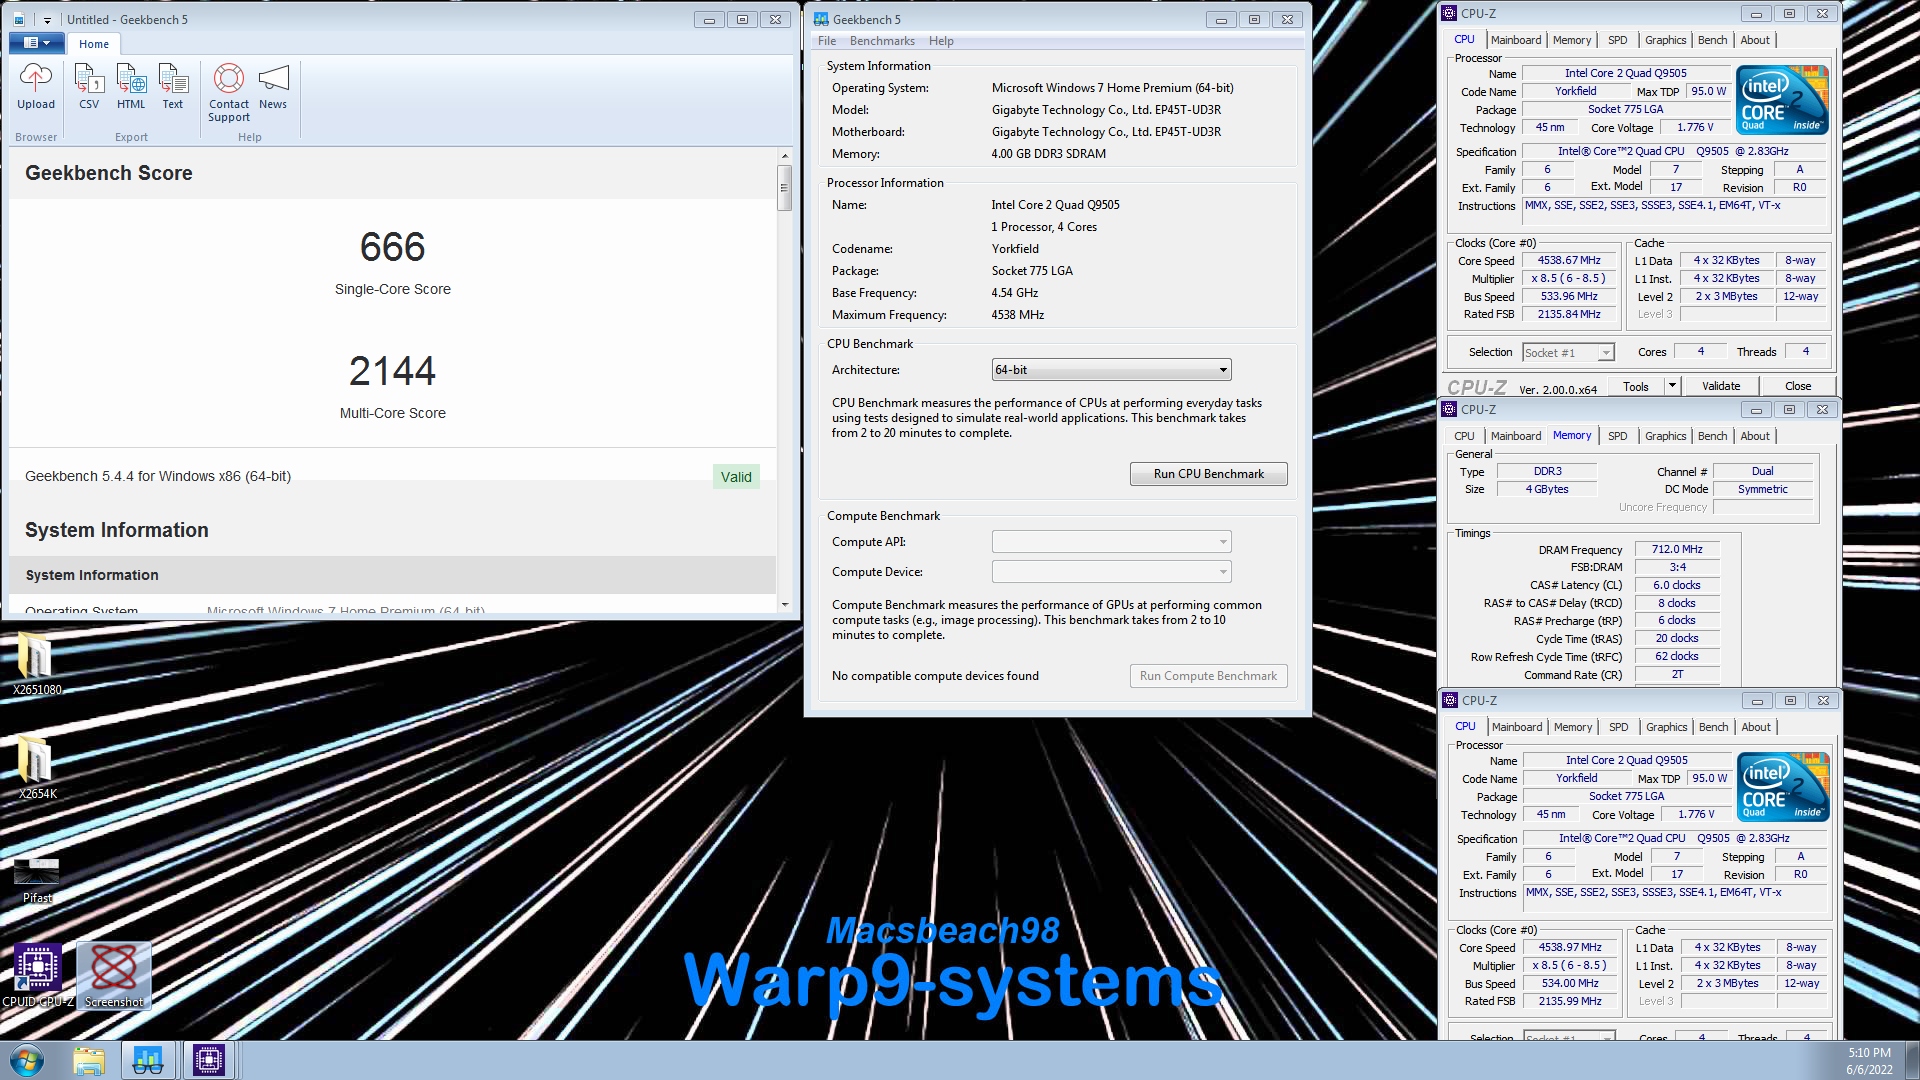1920x1080 pixels.
Task: Open About tab in top CPU-Z window
Action: pyautogui.click(x=1755, y=40)
